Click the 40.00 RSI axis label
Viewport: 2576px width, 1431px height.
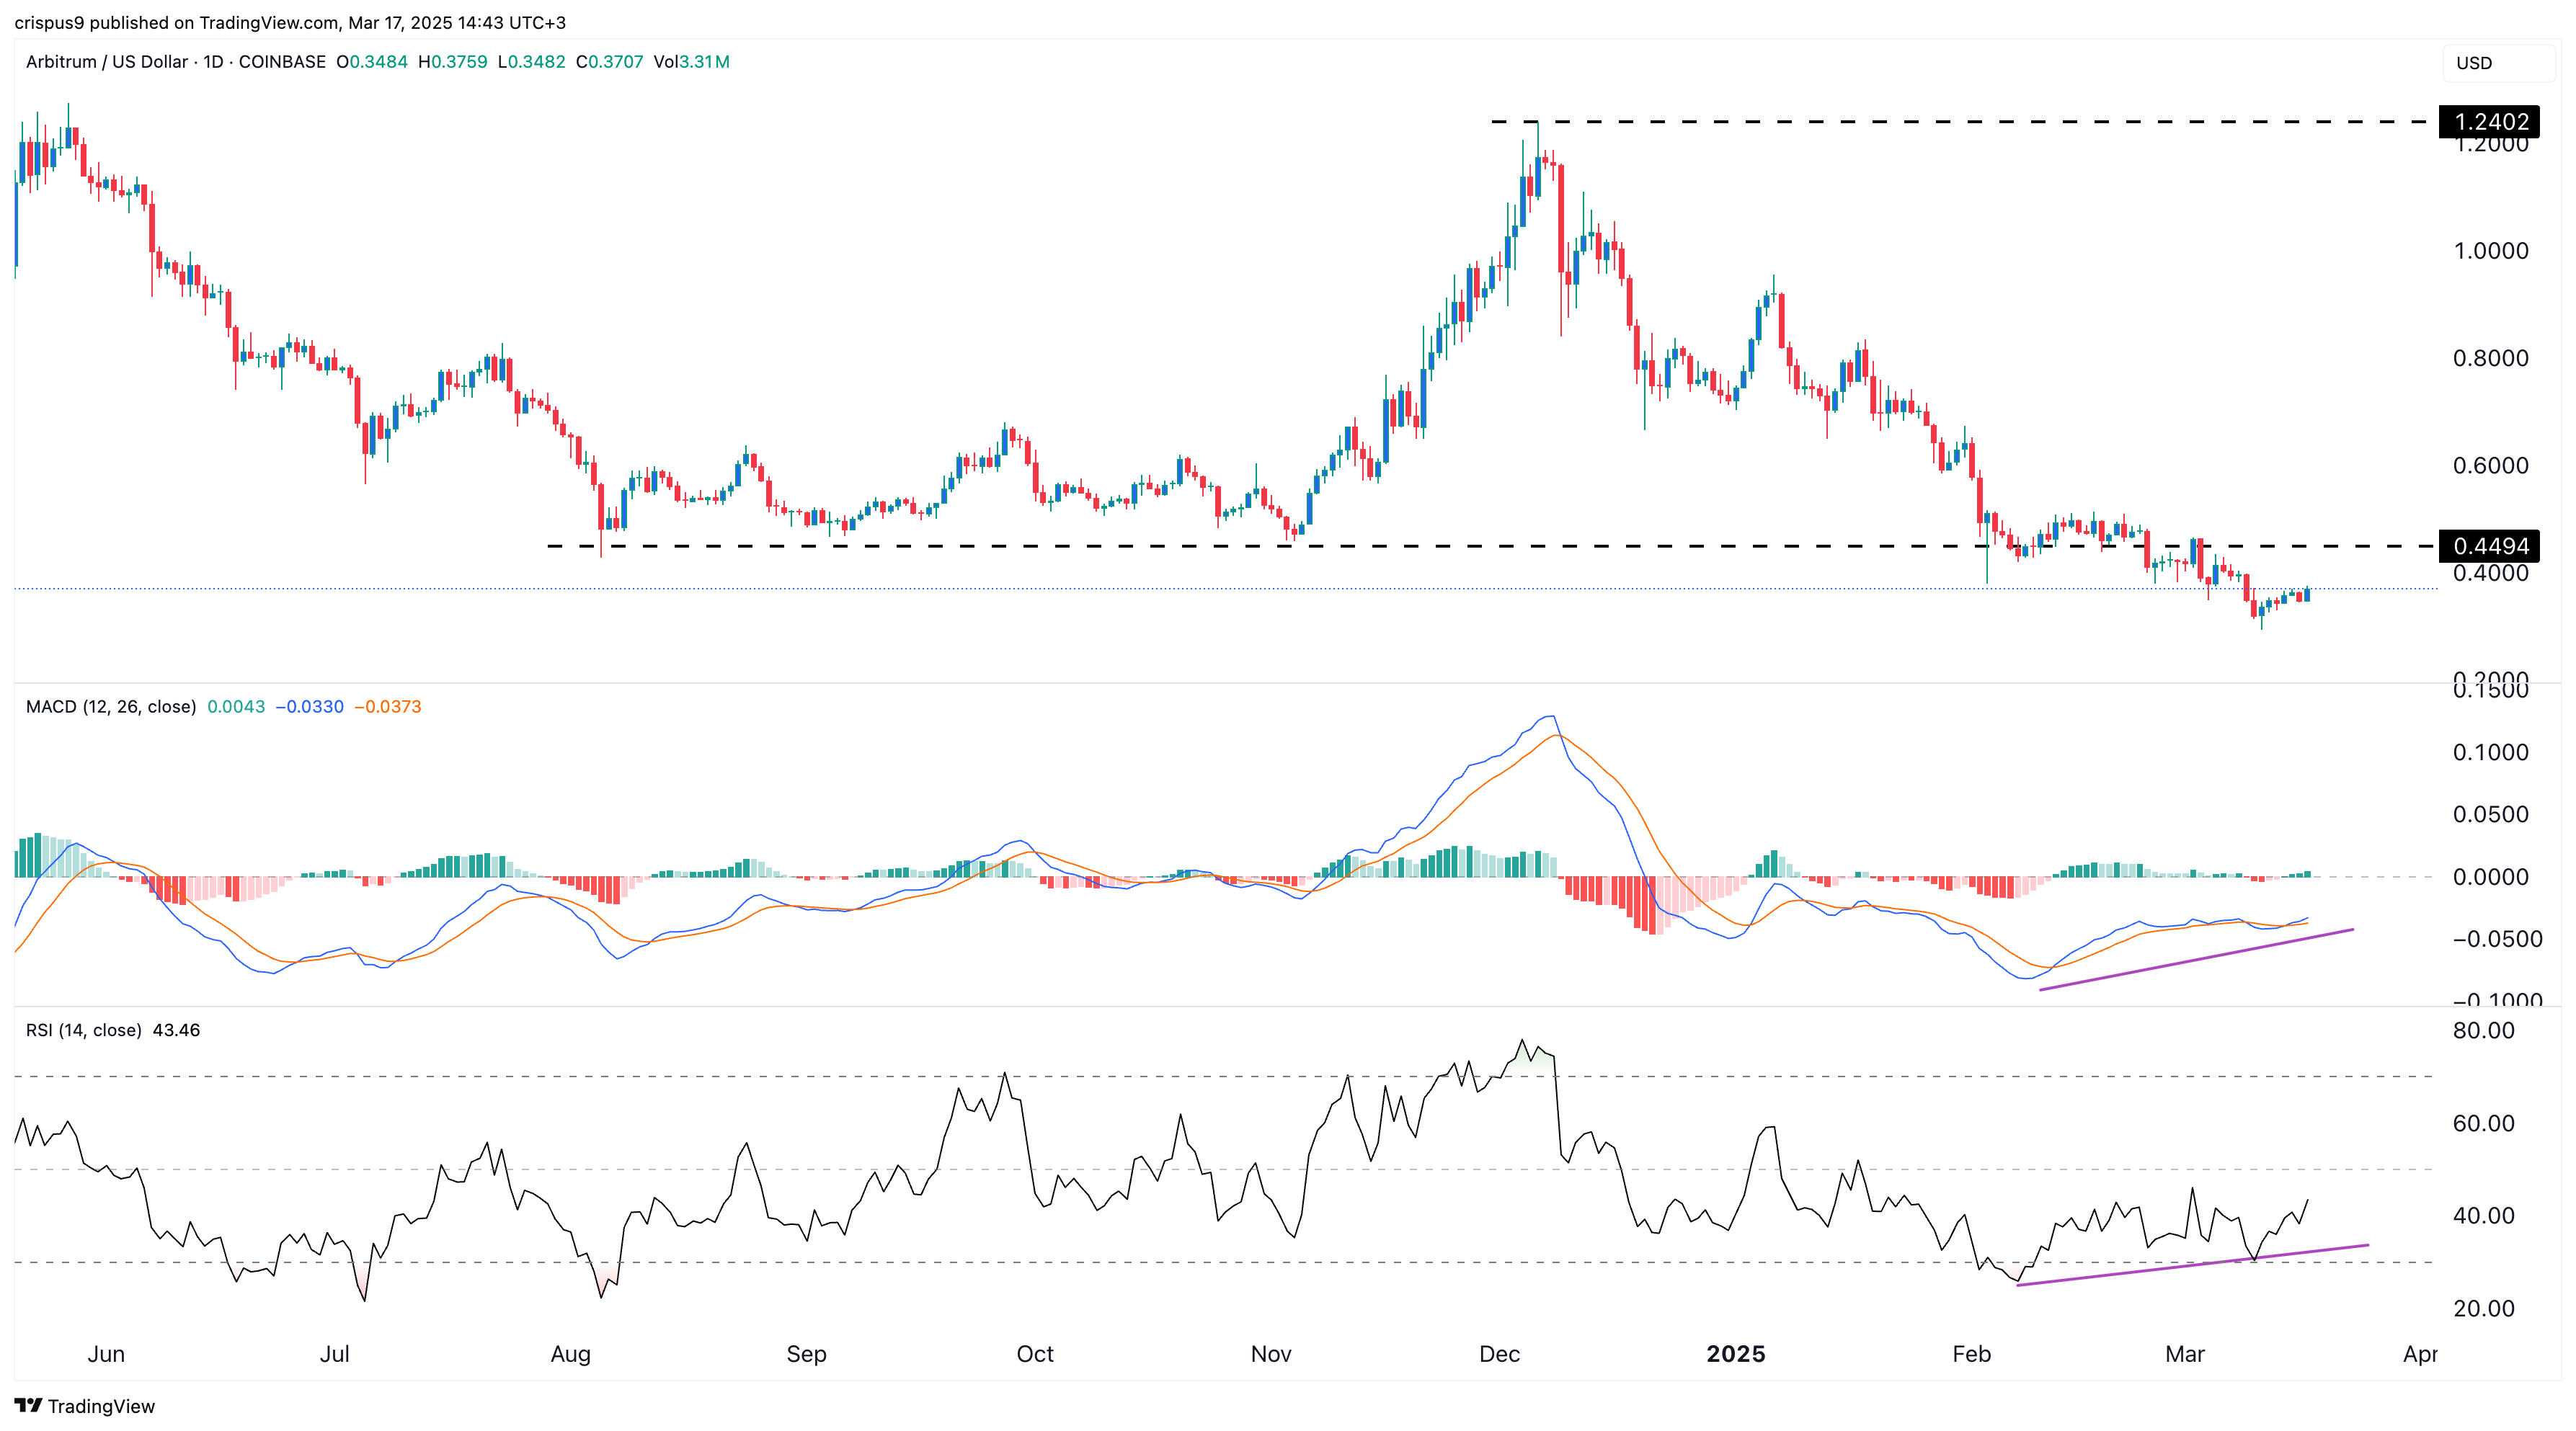pyautogui.click(x=2484, y=1216)
